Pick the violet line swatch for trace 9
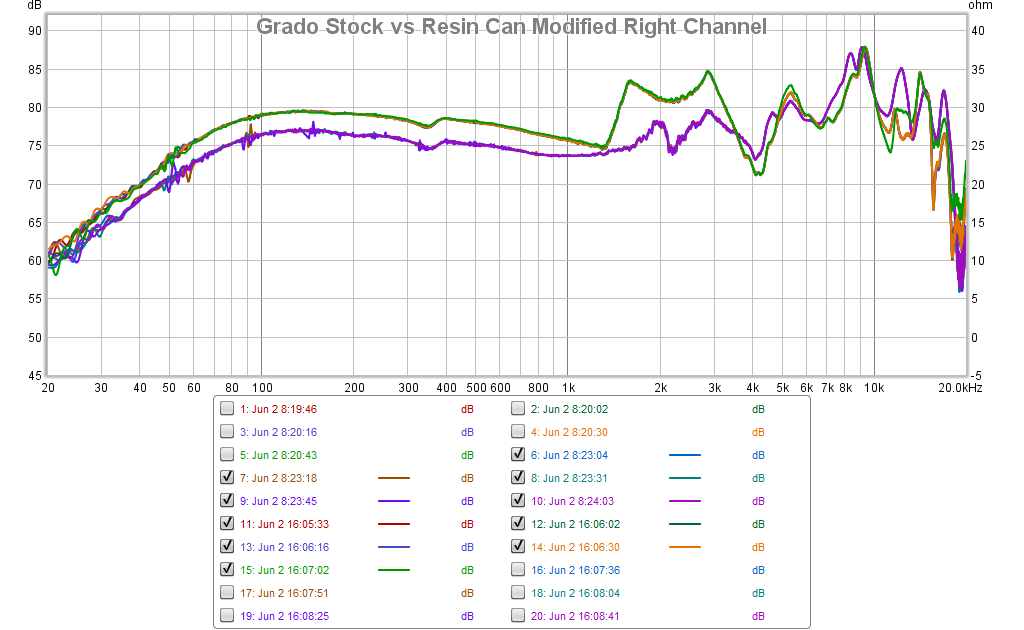The width and height of the screenshot is (1024, 630). (394, 501)
